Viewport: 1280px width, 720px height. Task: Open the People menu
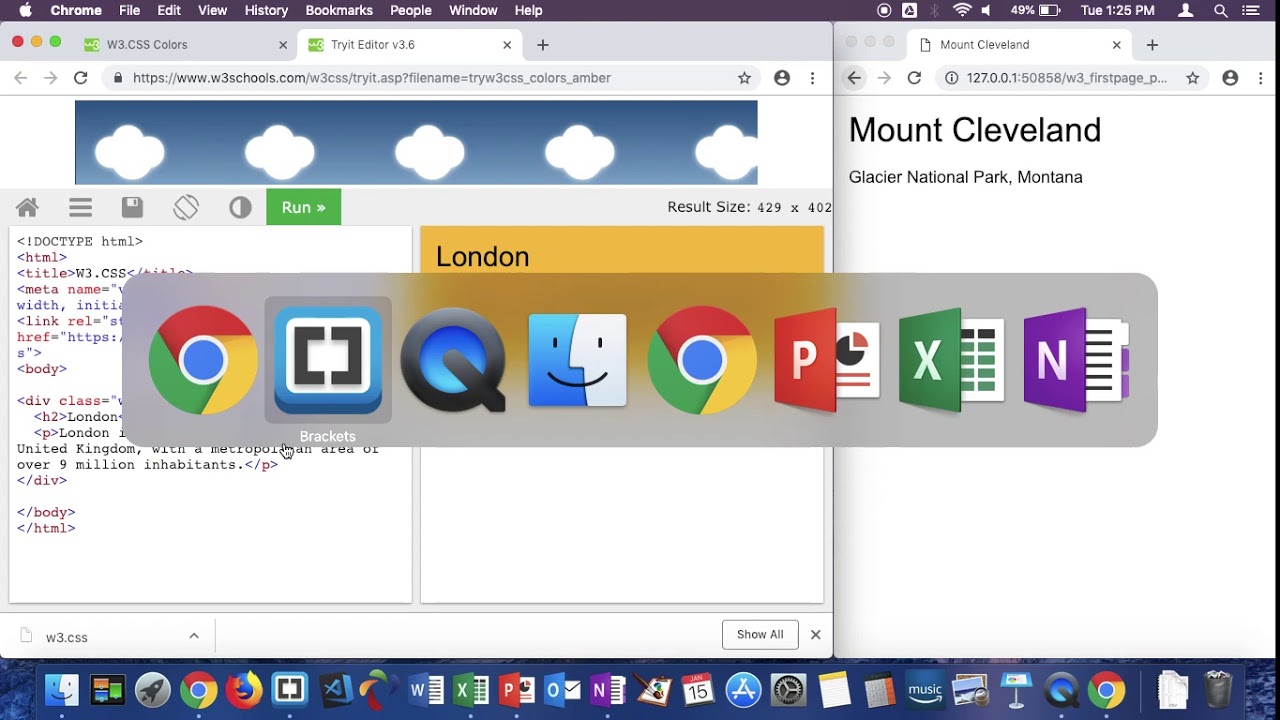(x=411, y=10)
